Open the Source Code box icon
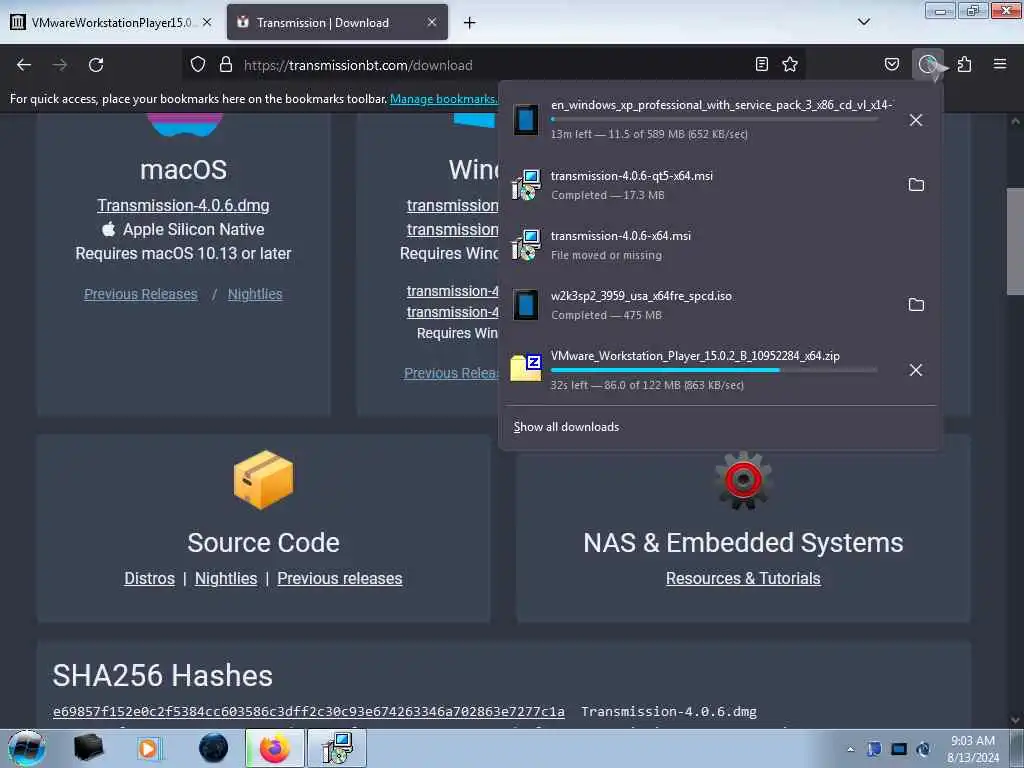Image resolution: width=1024 pixels, height=768 pixels. coord(264,479)
